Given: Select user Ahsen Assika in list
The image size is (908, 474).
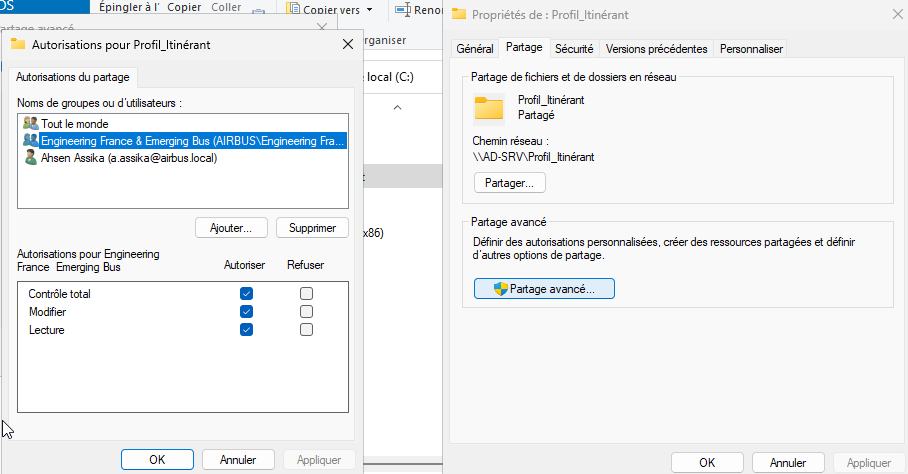Looking at the screenshot, I should pos(129,158).
